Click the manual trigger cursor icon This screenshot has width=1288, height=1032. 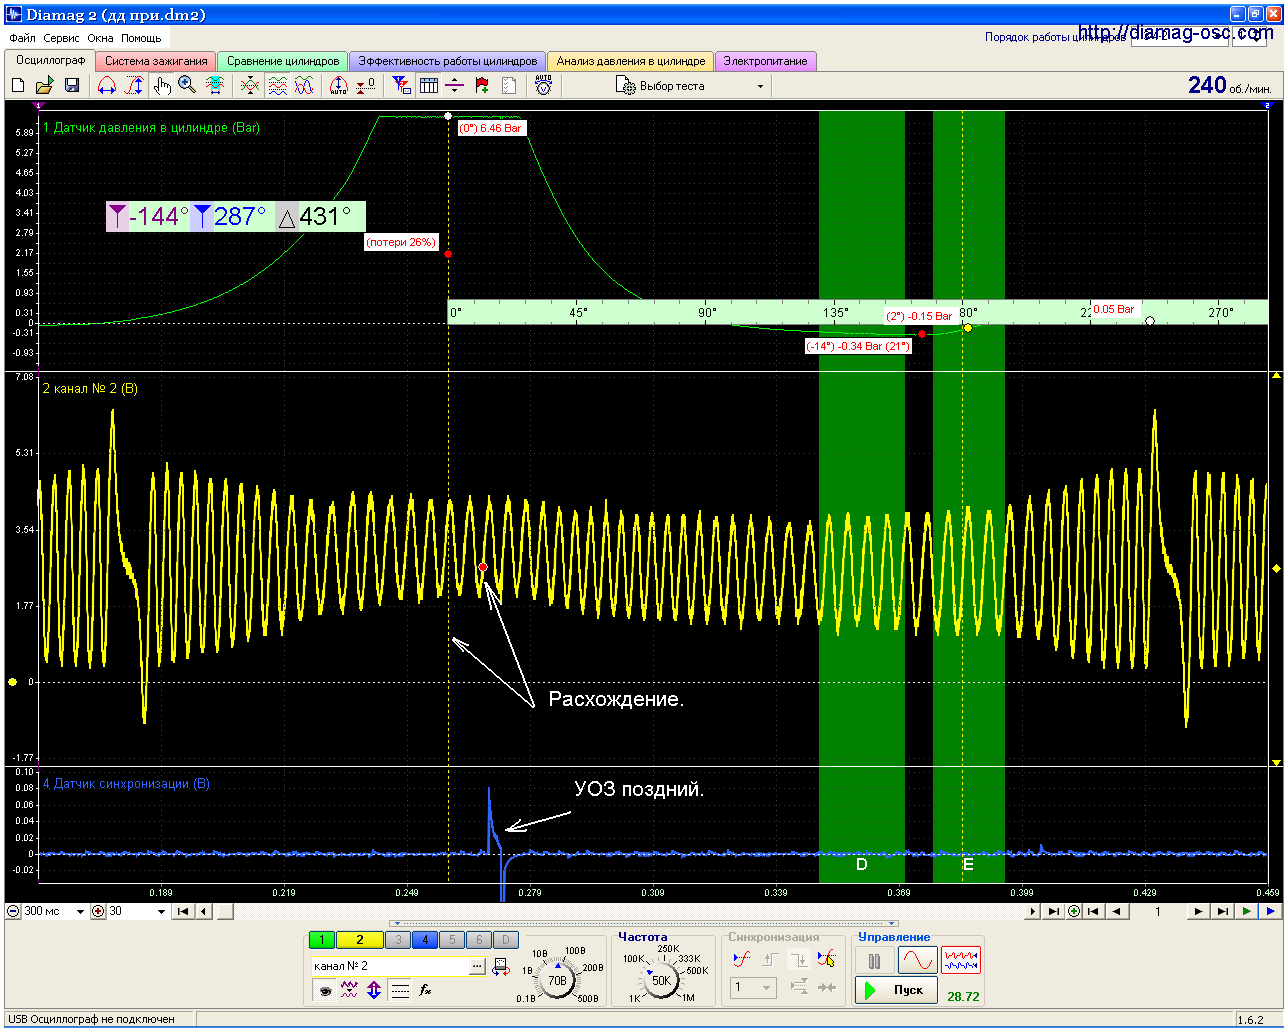point(826,959)
